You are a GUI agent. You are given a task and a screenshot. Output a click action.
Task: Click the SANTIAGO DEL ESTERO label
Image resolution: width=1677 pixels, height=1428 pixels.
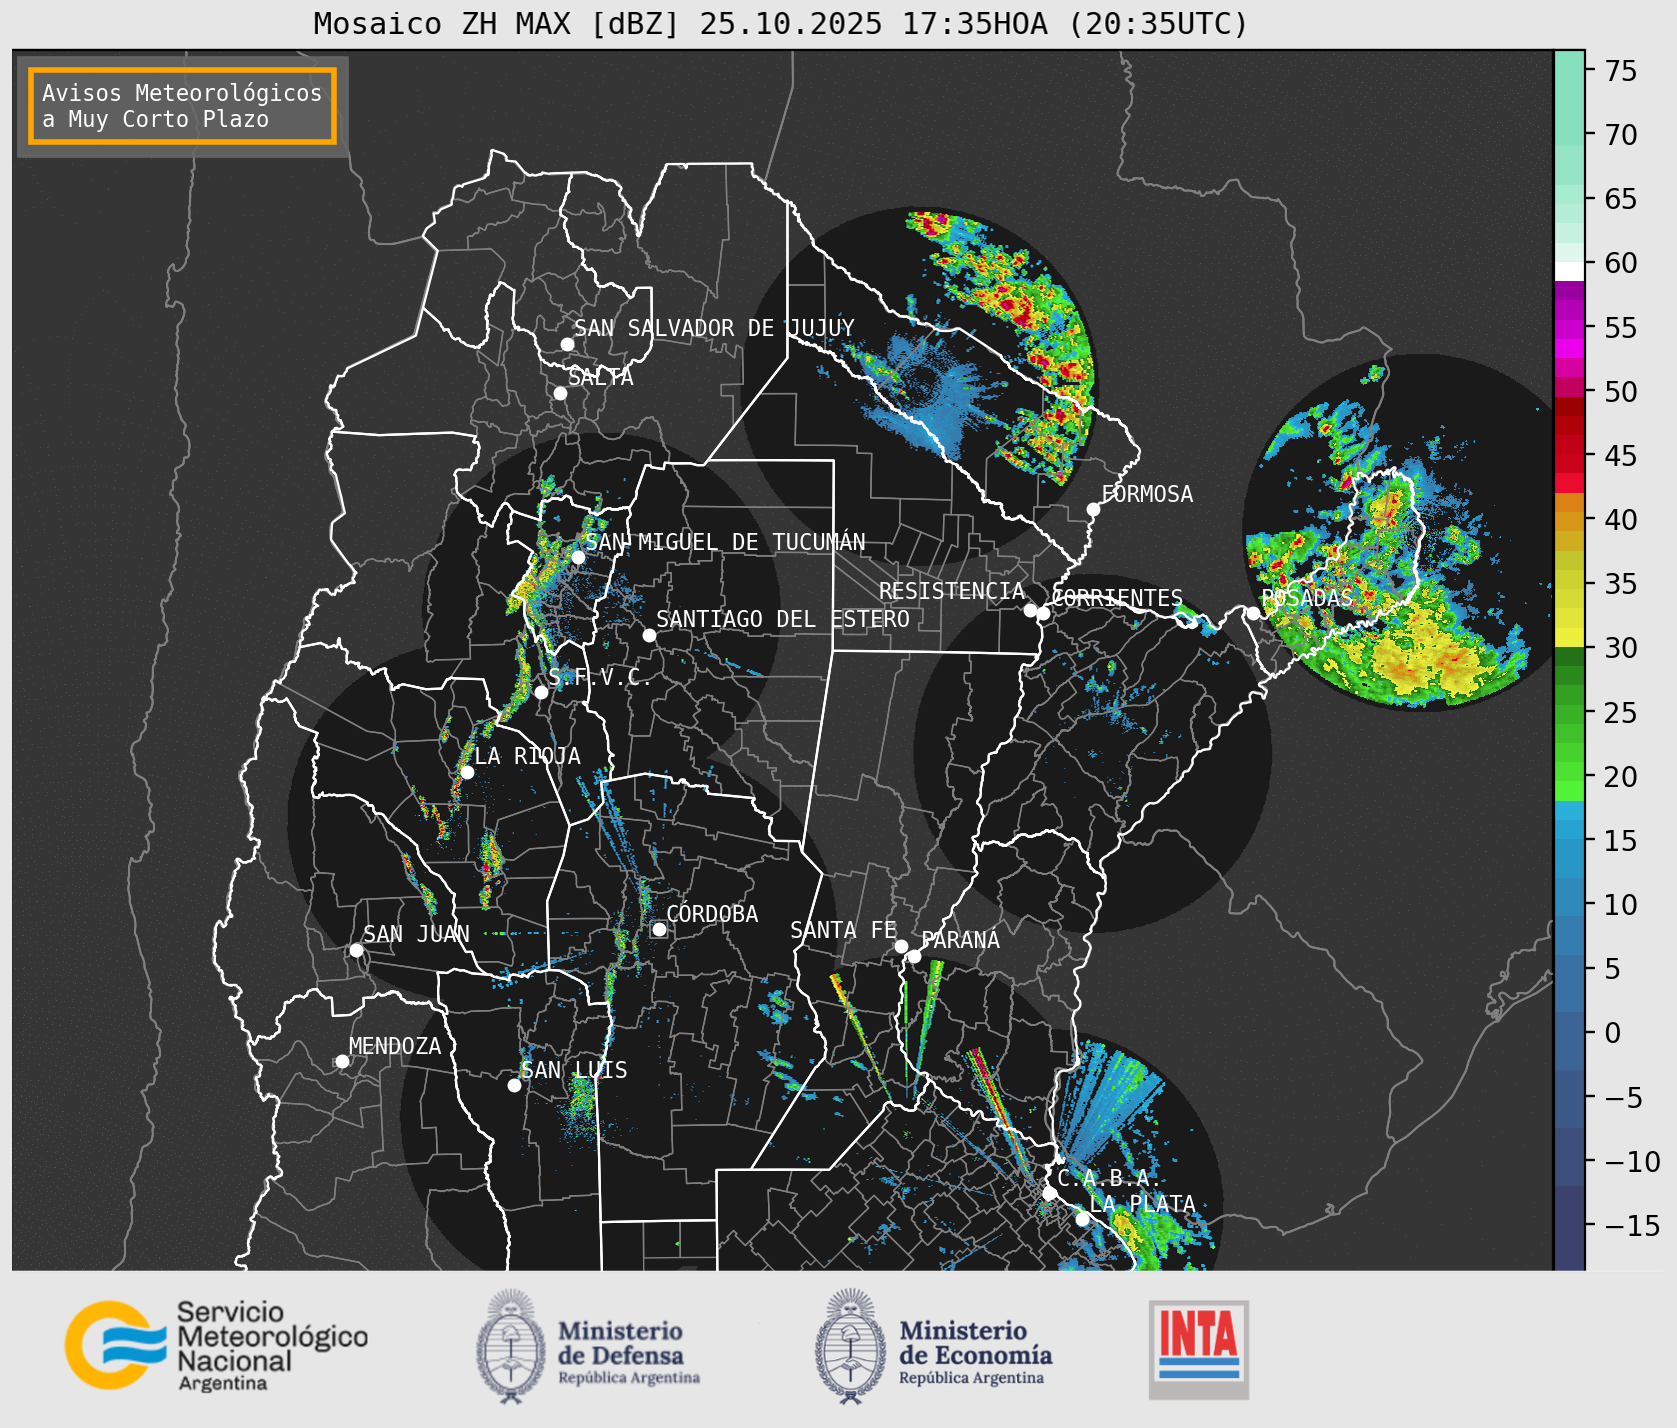click(x=783, y=619)
